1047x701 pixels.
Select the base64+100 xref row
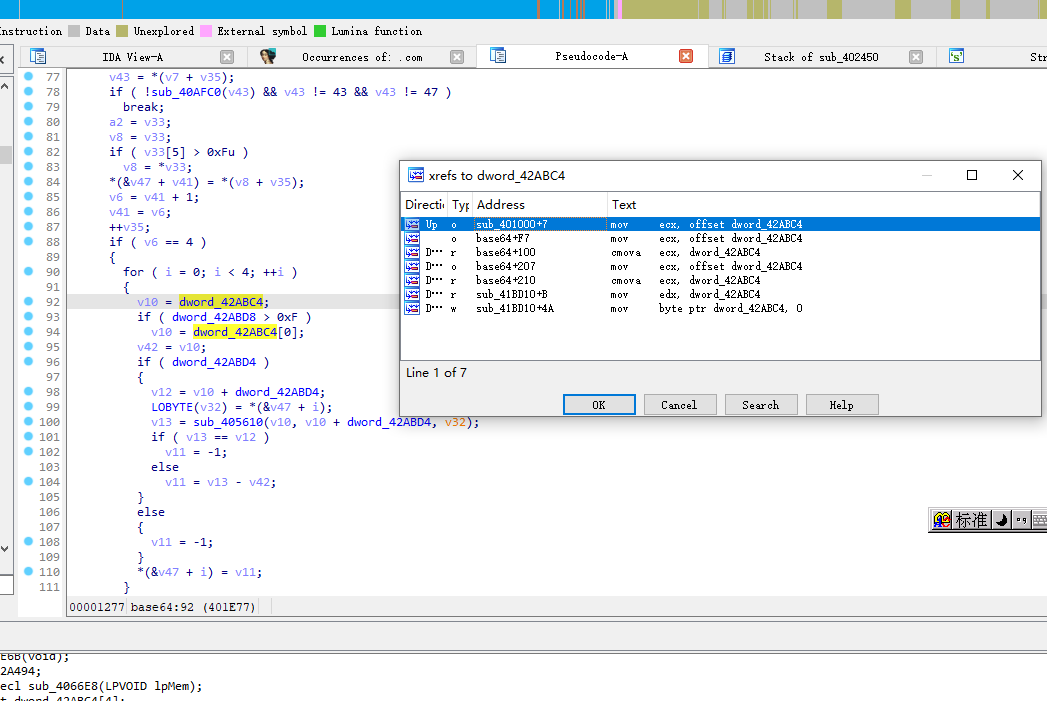click(x=505, y=253)
